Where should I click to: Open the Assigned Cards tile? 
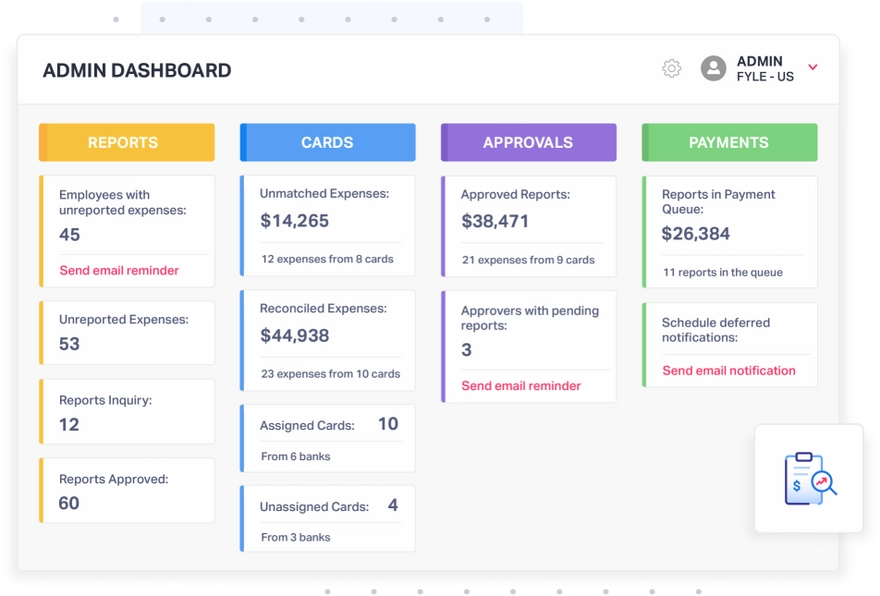[x=327, y=438]
